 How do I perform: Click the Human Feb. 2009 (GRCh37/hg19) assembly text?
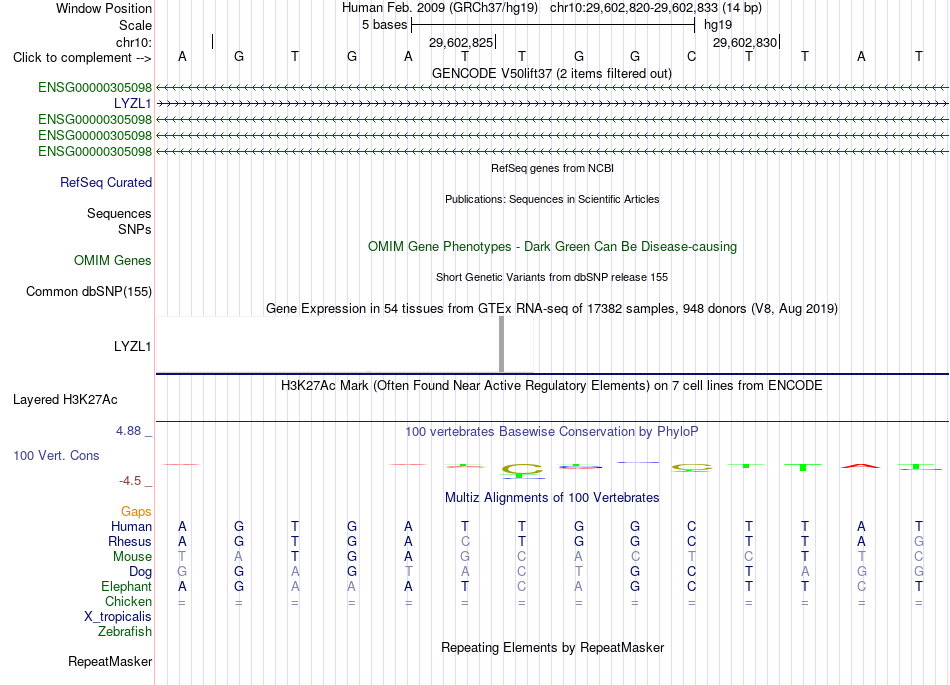tap(440, 8)
